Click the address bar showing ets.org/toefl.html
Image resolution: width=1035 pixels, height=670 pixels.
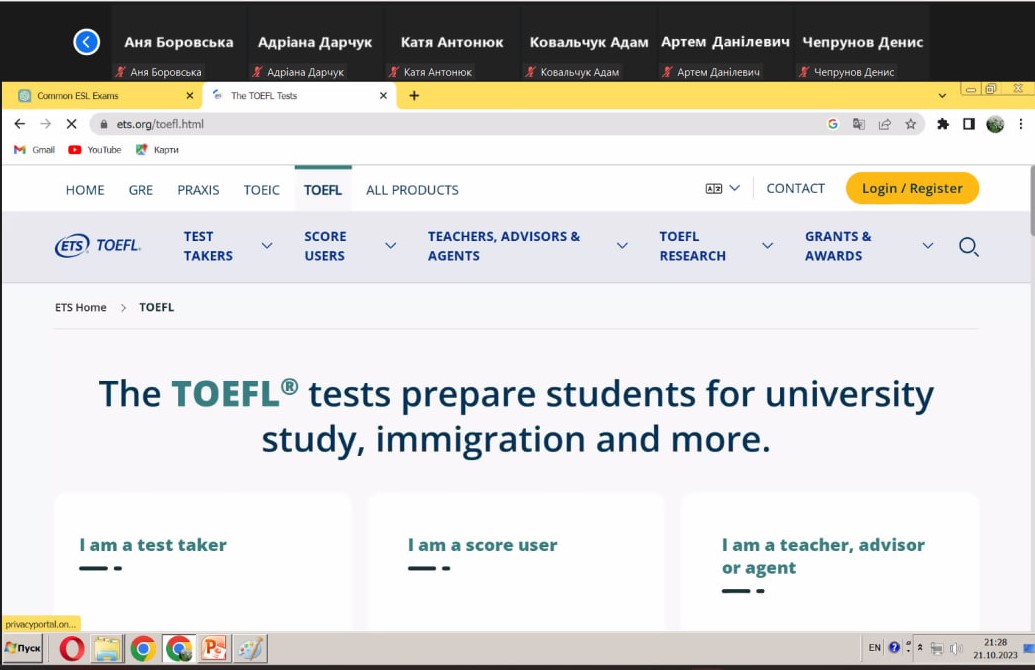(x=450, y=124)
